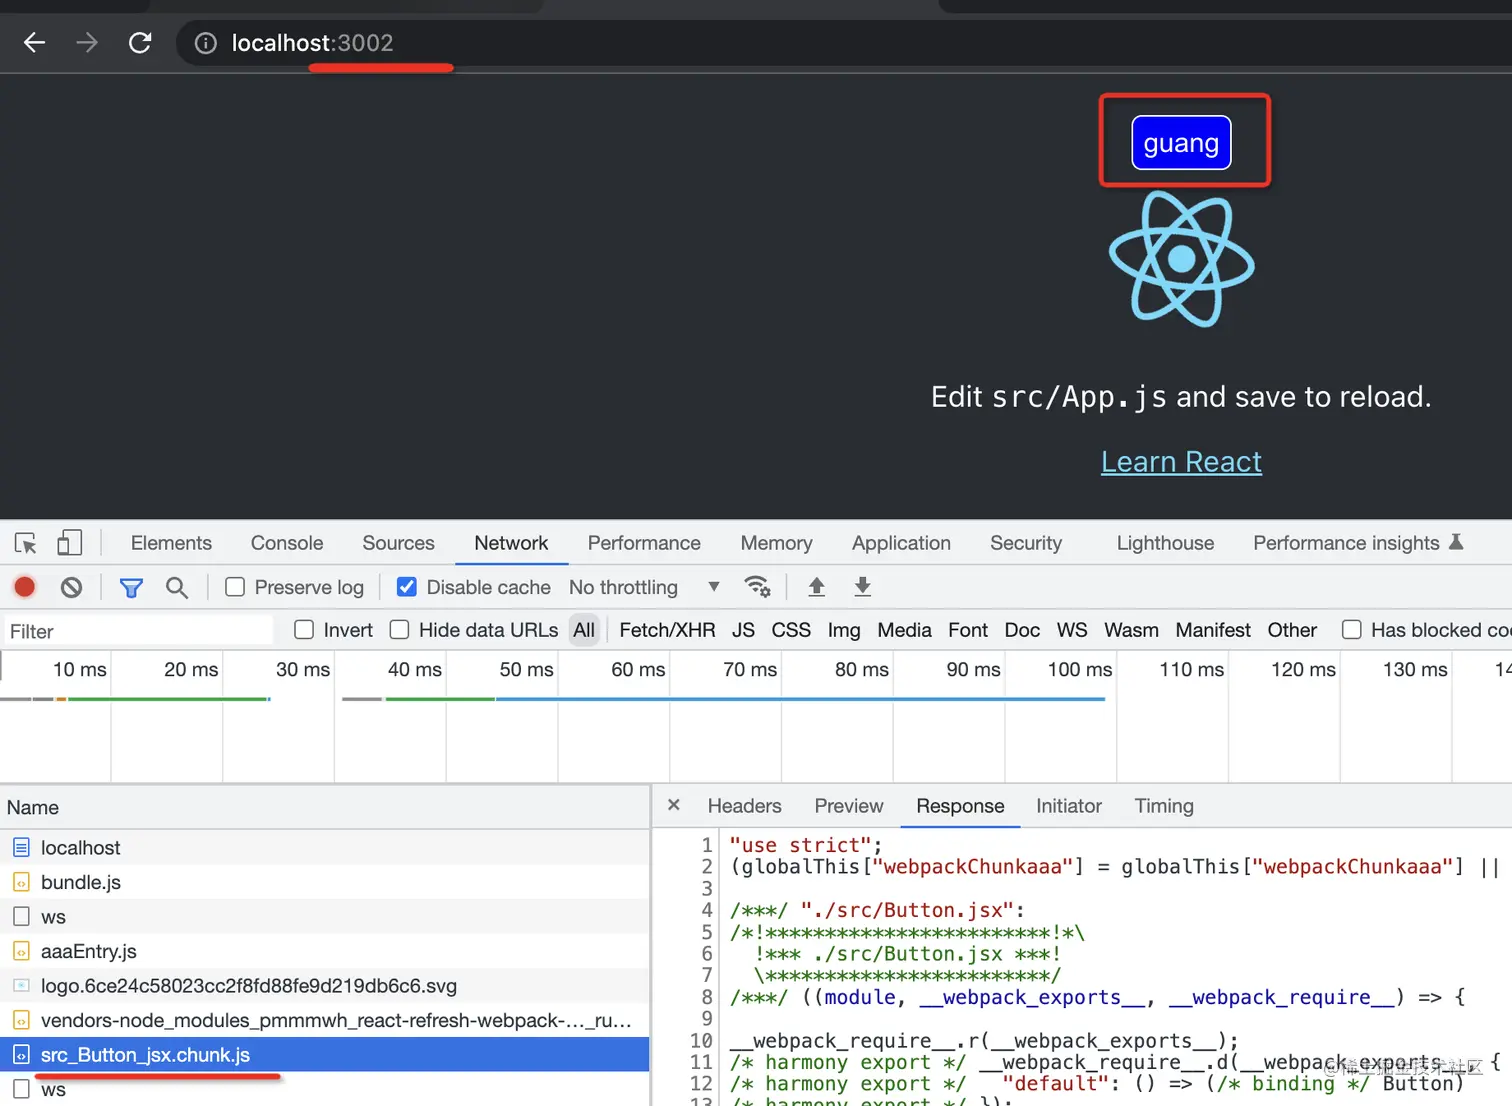Go to the Application tab
Screen dimensions: 1512x1106
pyautogui.click(x=901, y=543)
